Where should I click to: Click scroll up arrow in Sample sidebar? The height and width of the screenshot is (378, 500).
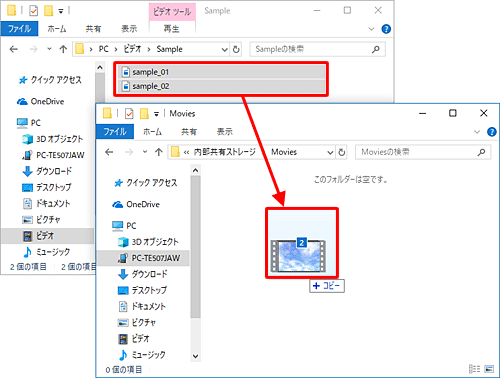tap(100, 68)
